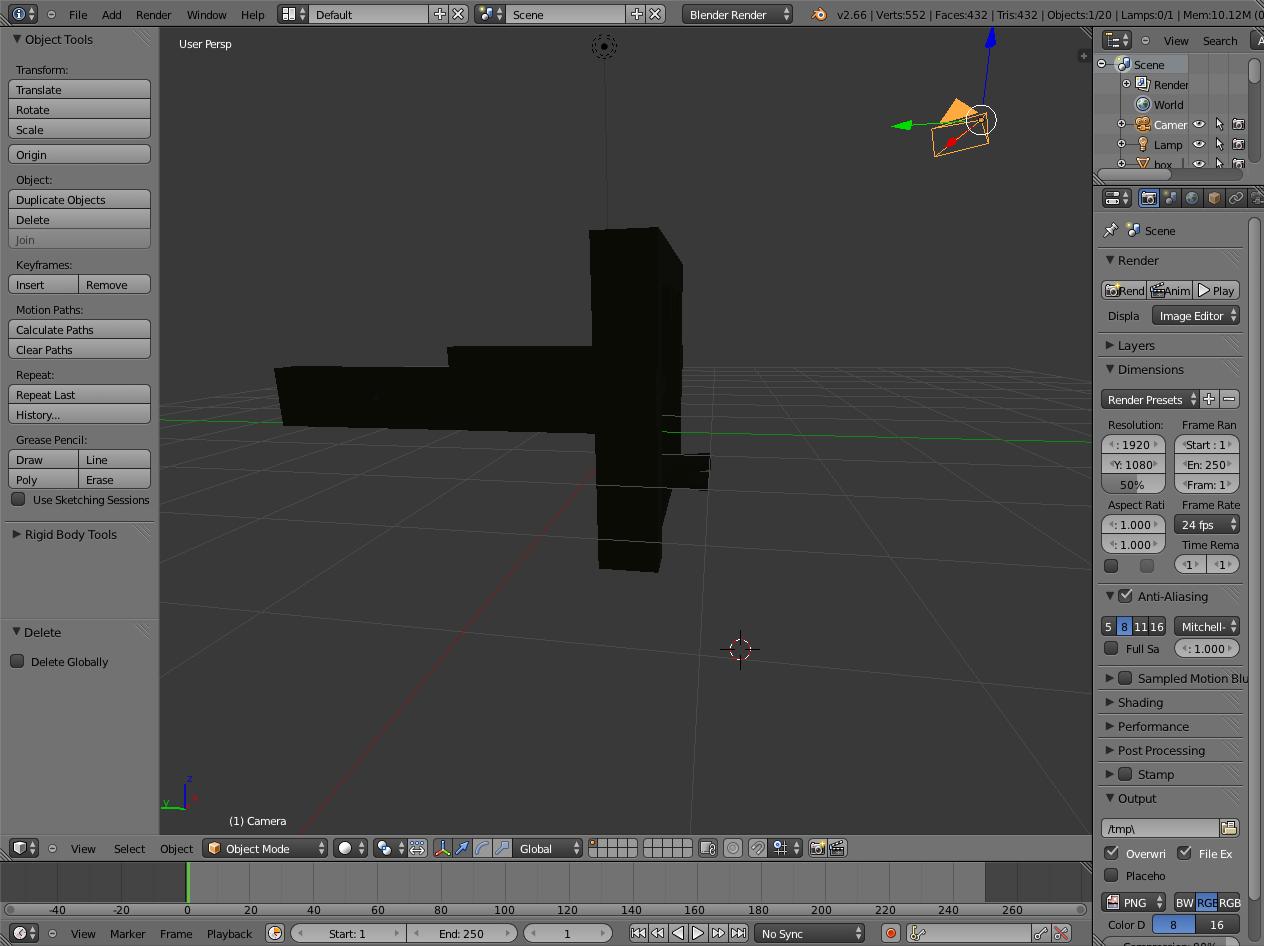Toggle proportional editing circle icon
This screenshot has height=946, width=1264.
[x=733, y=848]
